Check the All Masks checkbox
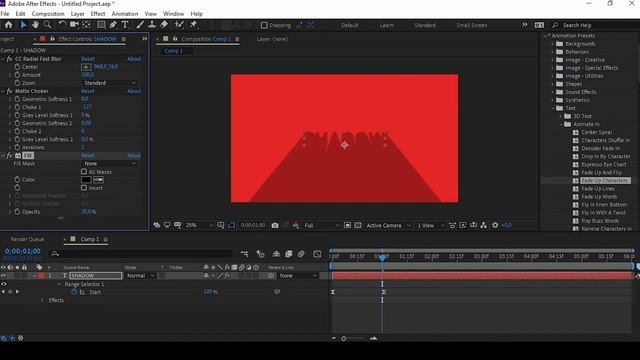Screen dimensions: 640x360 coord(84,172)
